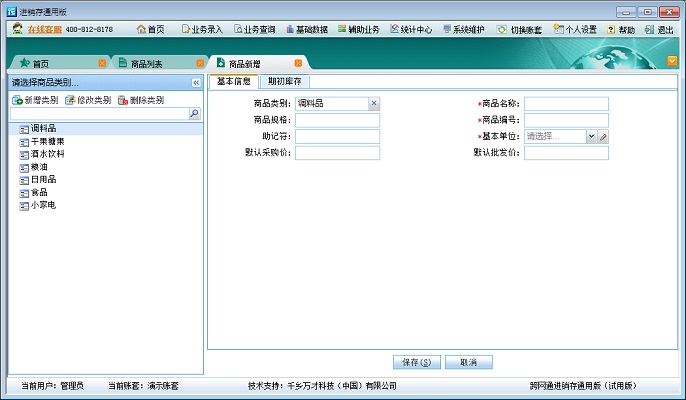
Task: Click the 商品名称 input field
Action: click(x=566, y=104)
